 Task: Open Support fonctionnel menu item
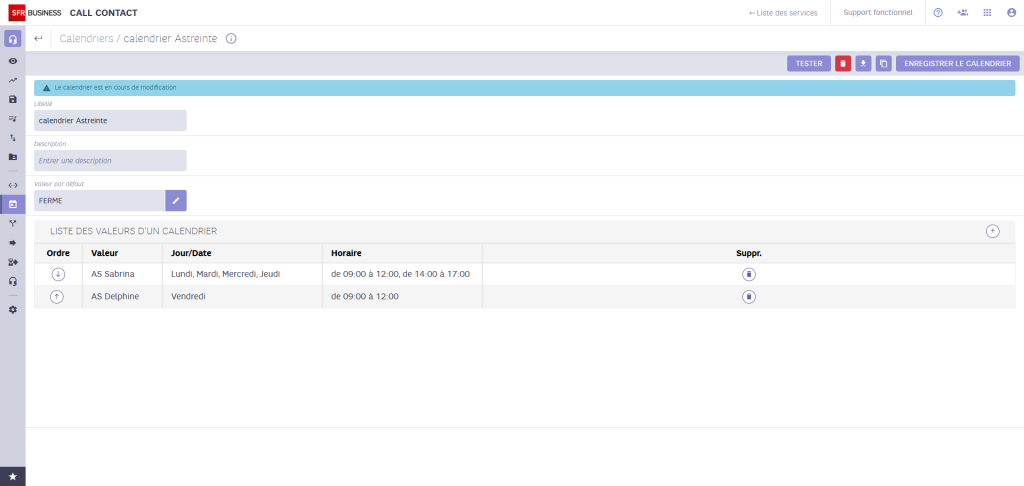tap(877, 13)
